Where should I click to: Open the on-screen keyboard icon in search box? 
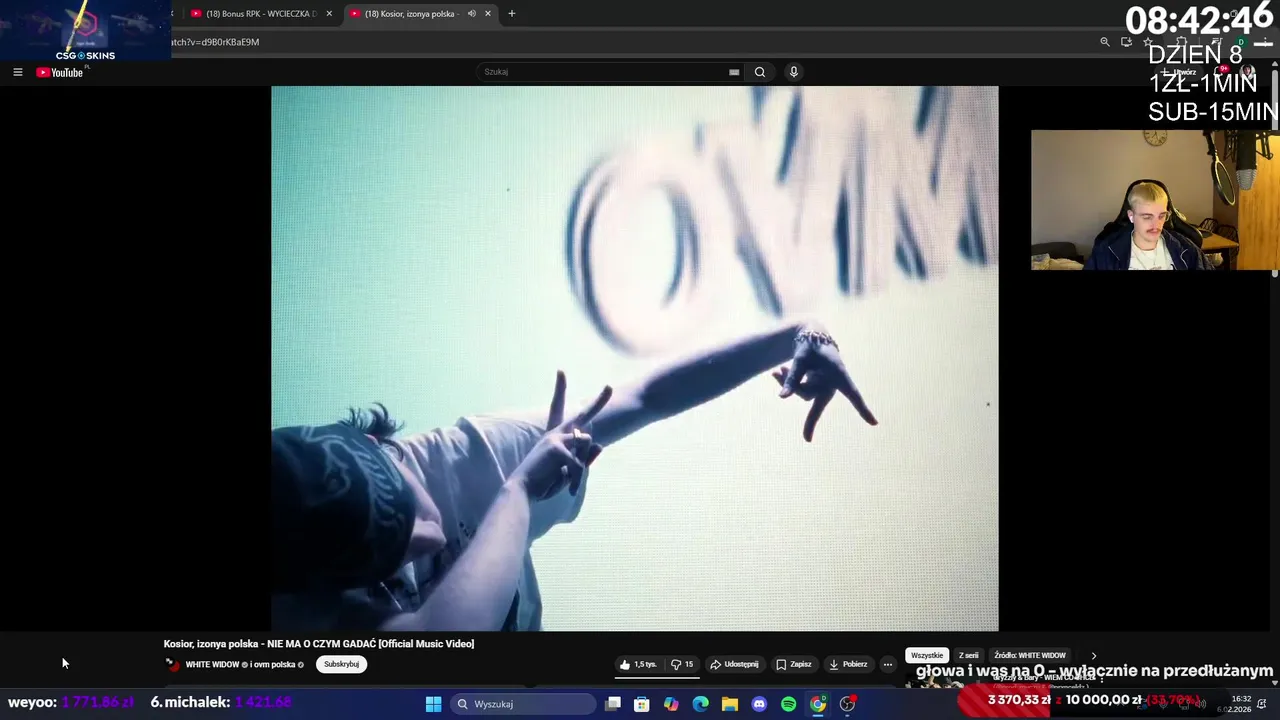(734, 72)
